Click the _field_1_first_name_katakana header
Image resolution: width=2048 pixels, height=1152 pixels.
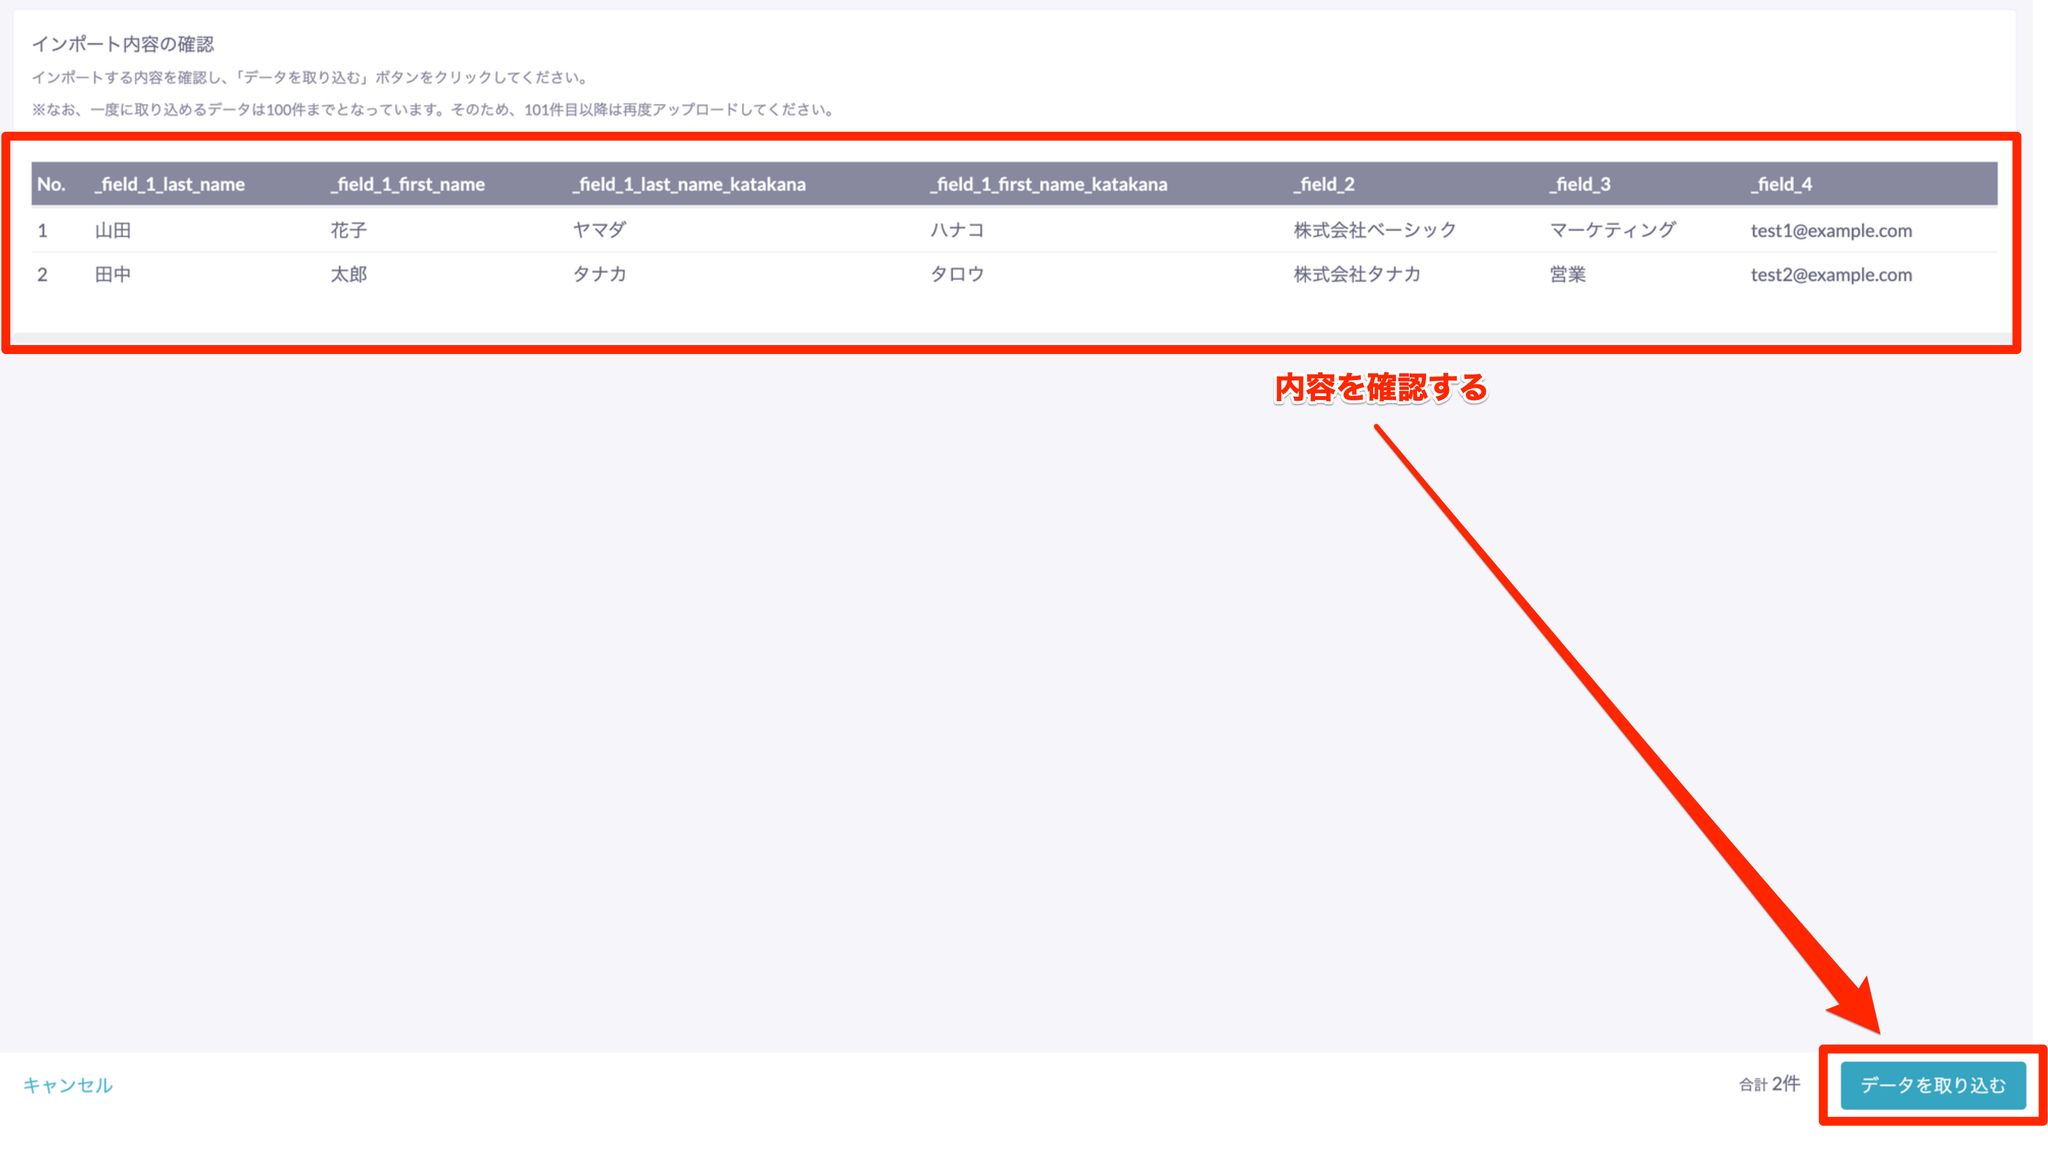[x=1047, y=184]
